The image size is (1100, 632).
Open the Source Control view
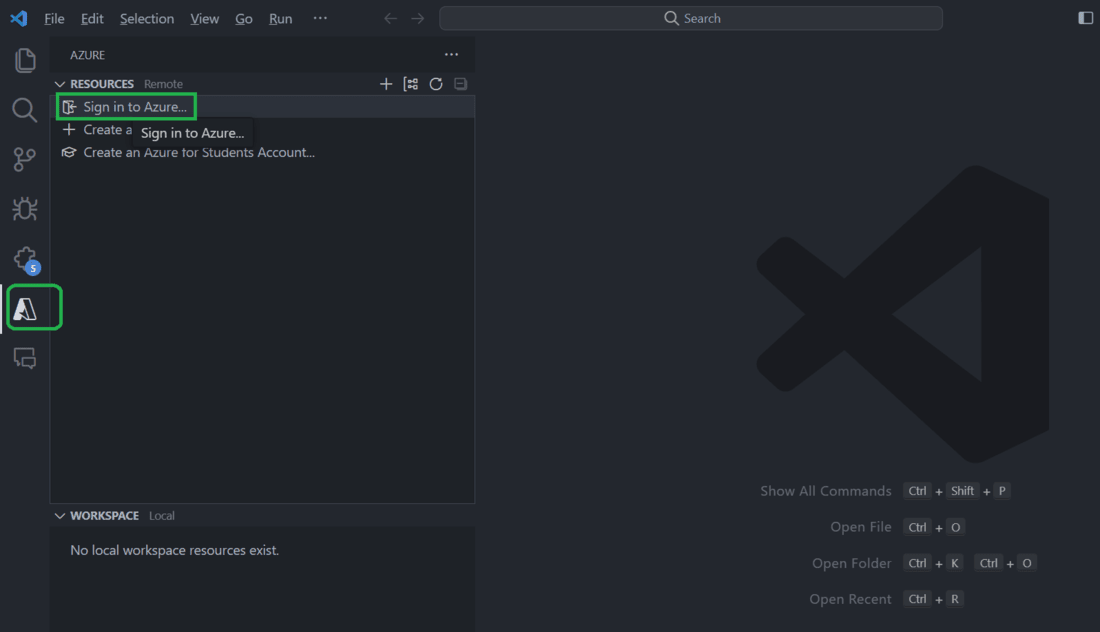25,159
